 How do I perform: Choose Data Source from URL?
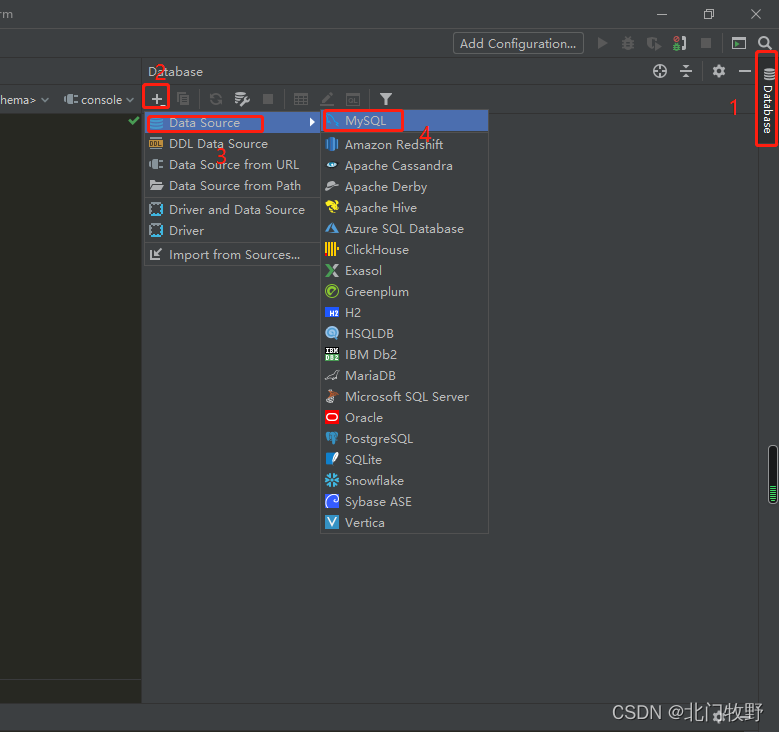coord(233,164)
